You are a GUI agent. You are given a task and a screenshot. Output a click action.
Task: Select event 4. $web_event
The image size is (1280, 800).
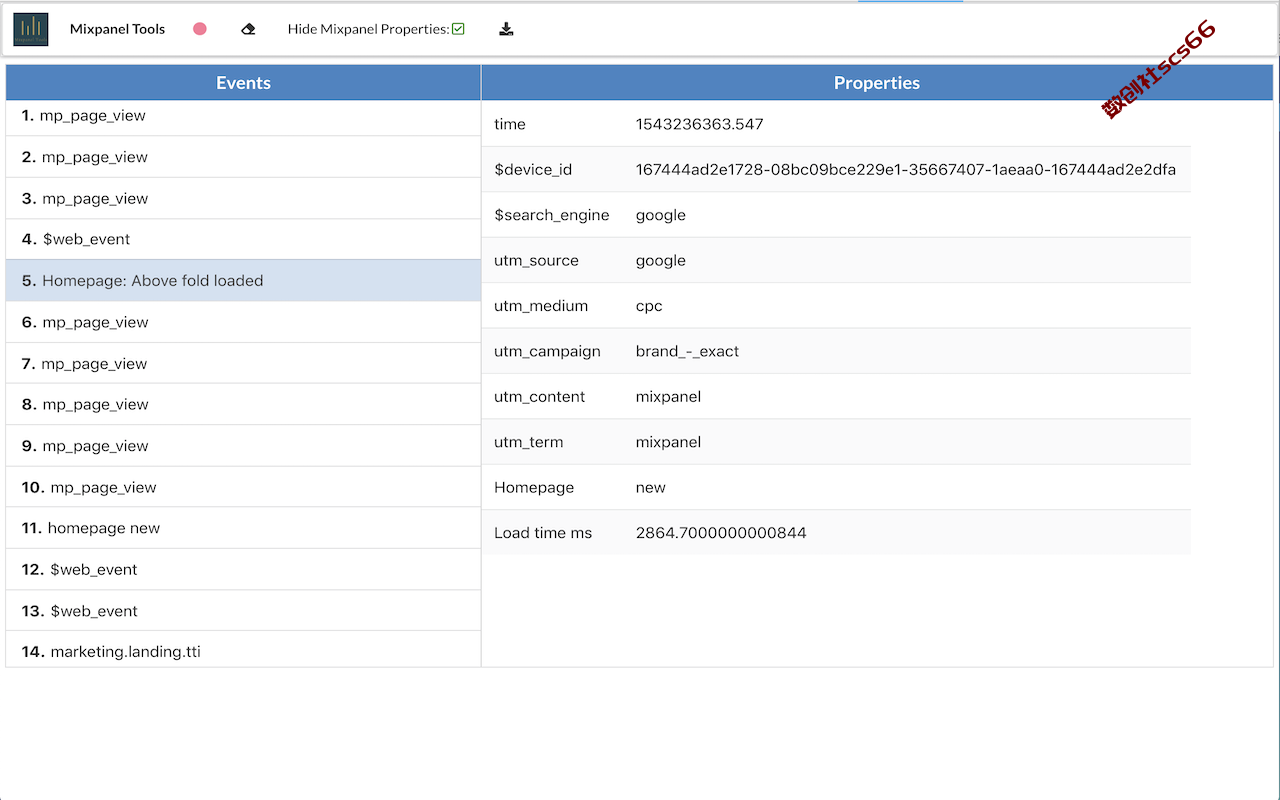click(243, 239)
